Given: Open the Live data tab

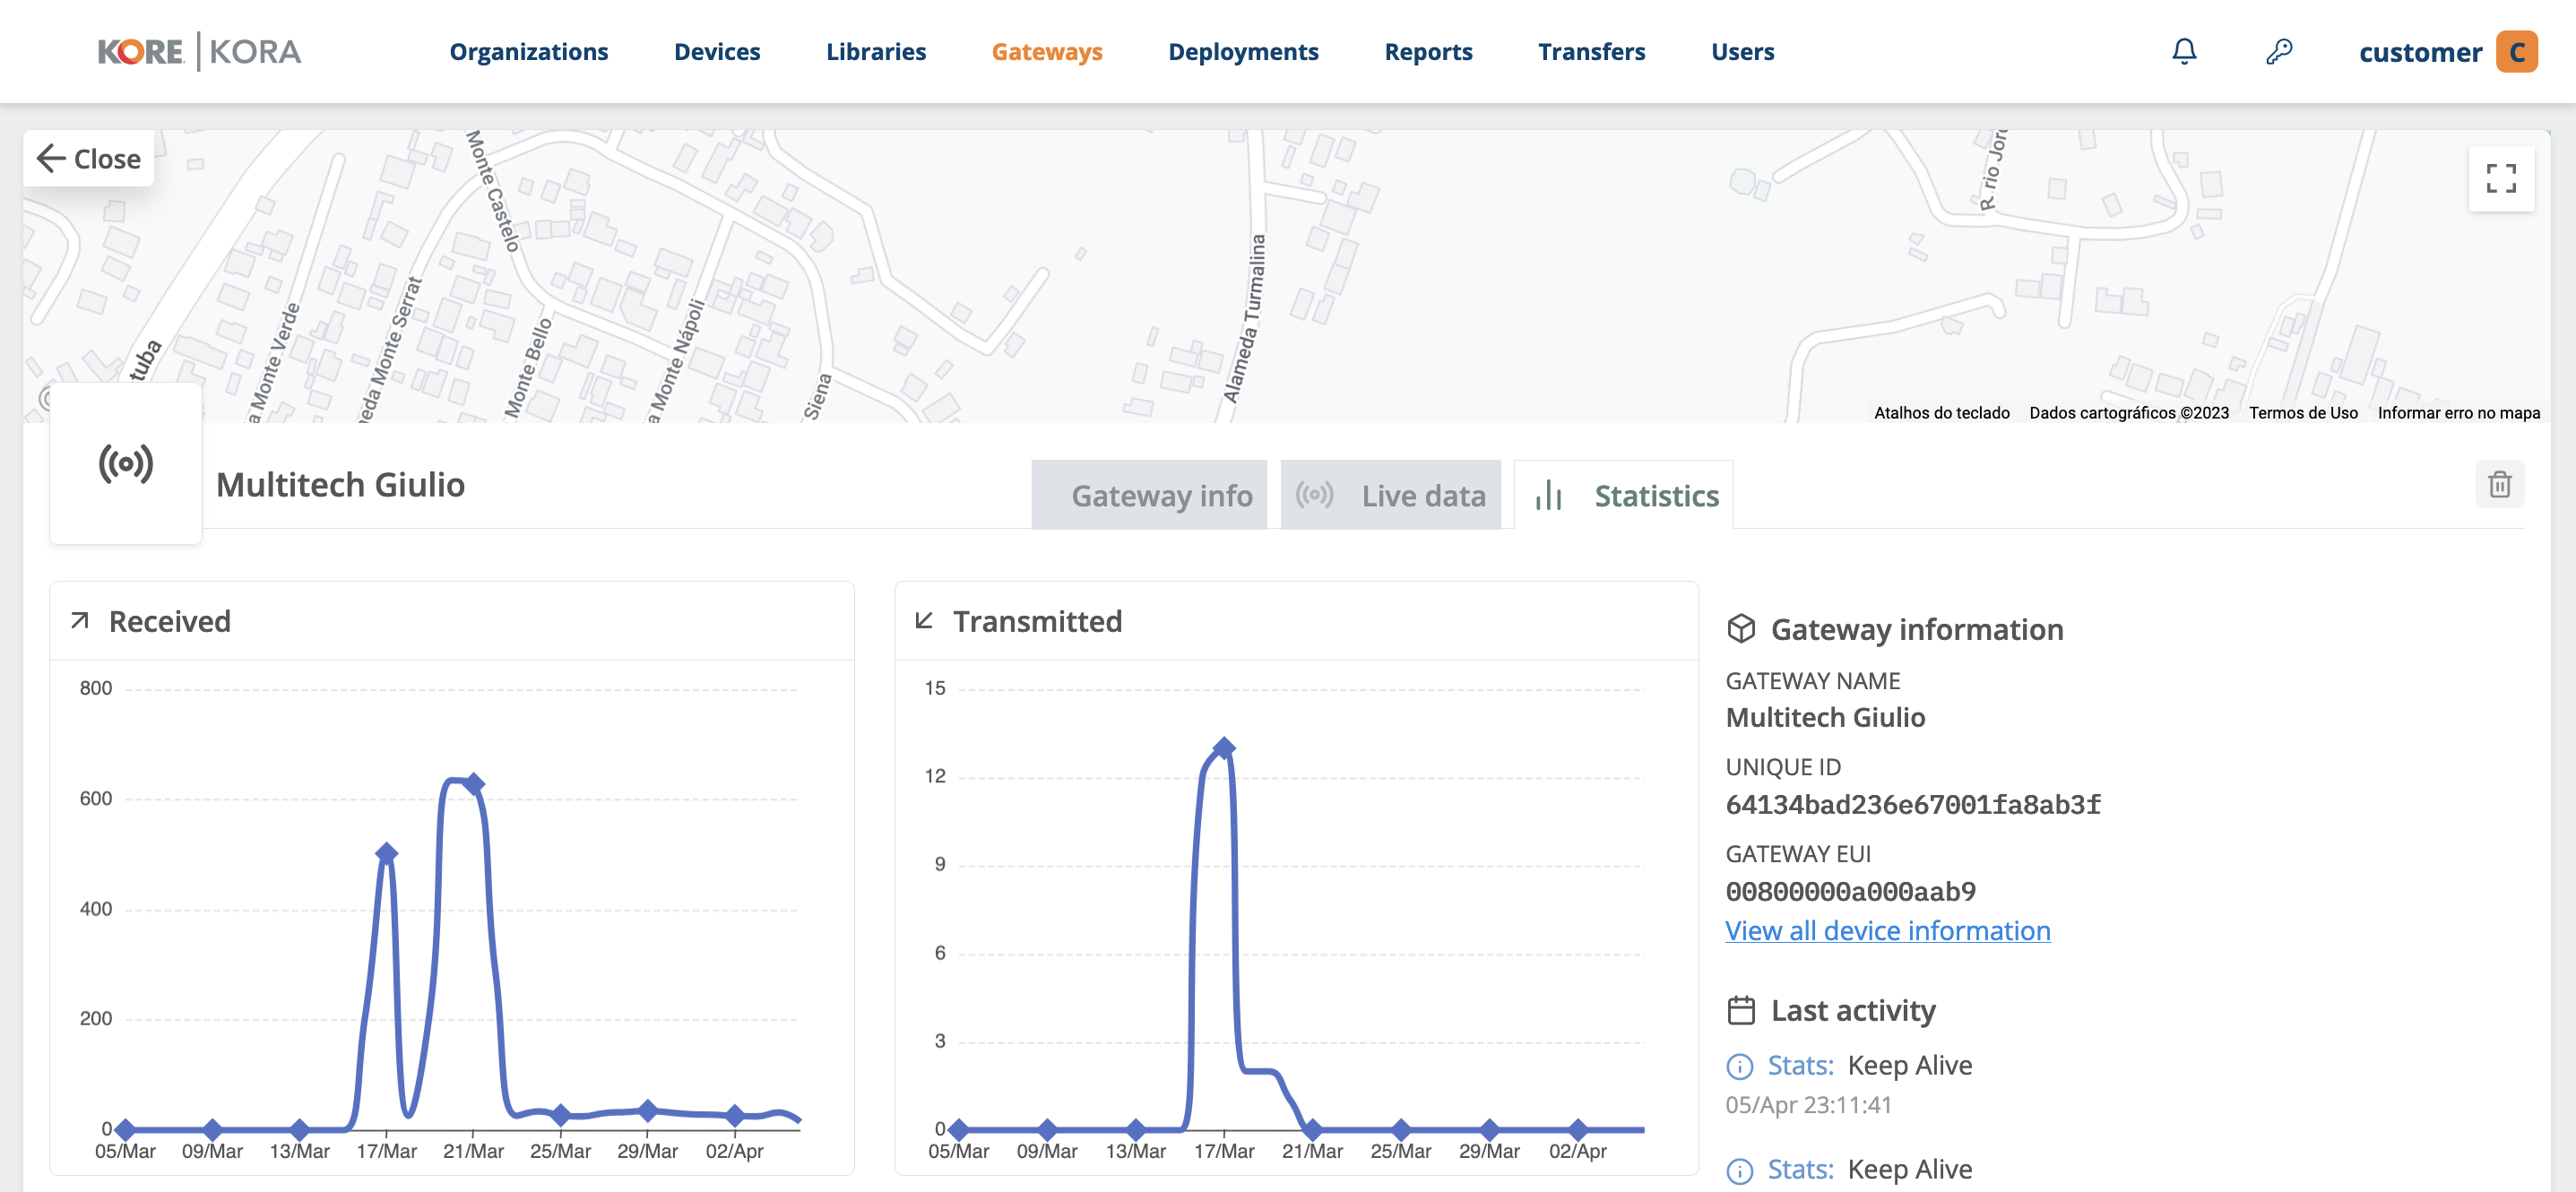Looking at the screenshot, I should coord(1391,496).
